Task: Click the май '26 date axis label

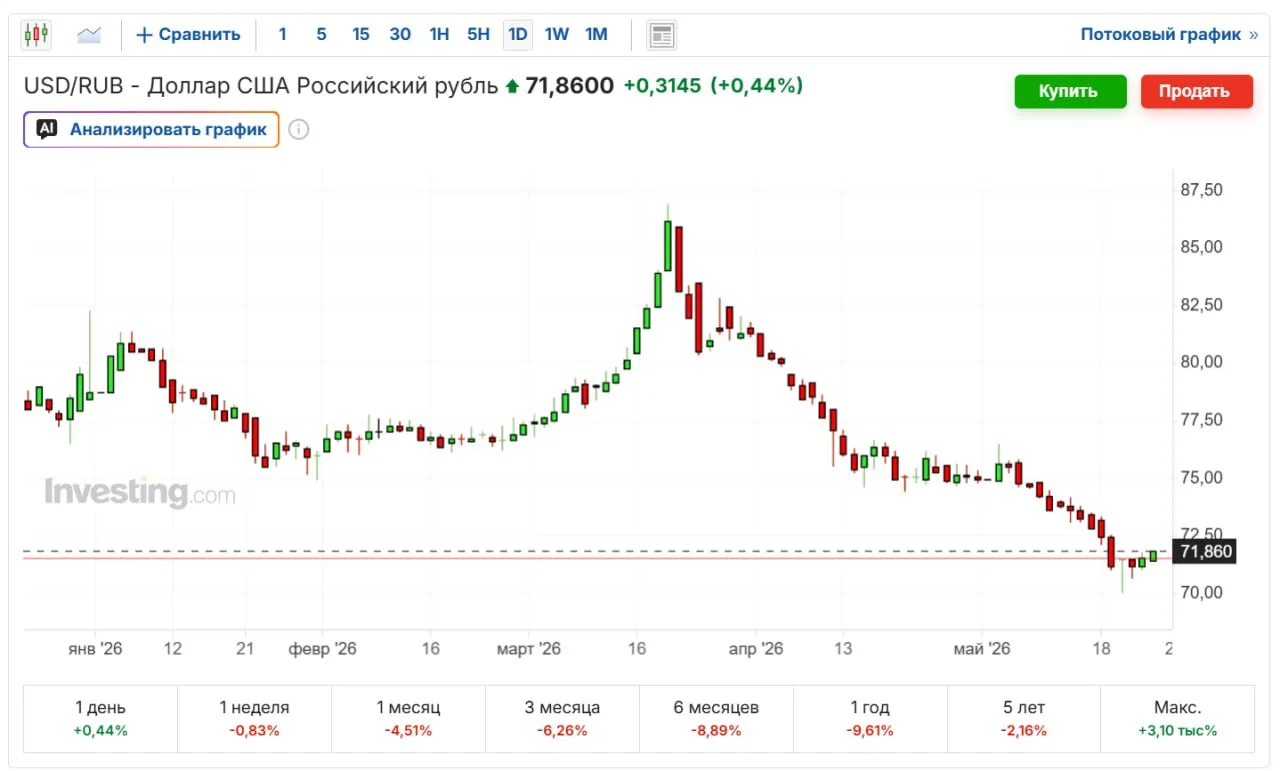Action: coord(982,649)
